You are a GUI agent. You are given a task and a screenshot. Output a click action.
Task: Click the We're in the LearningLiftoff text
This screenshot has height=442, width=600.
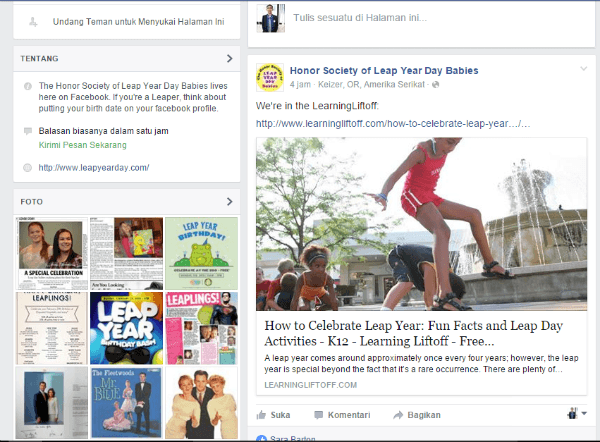tap(317, 106)
